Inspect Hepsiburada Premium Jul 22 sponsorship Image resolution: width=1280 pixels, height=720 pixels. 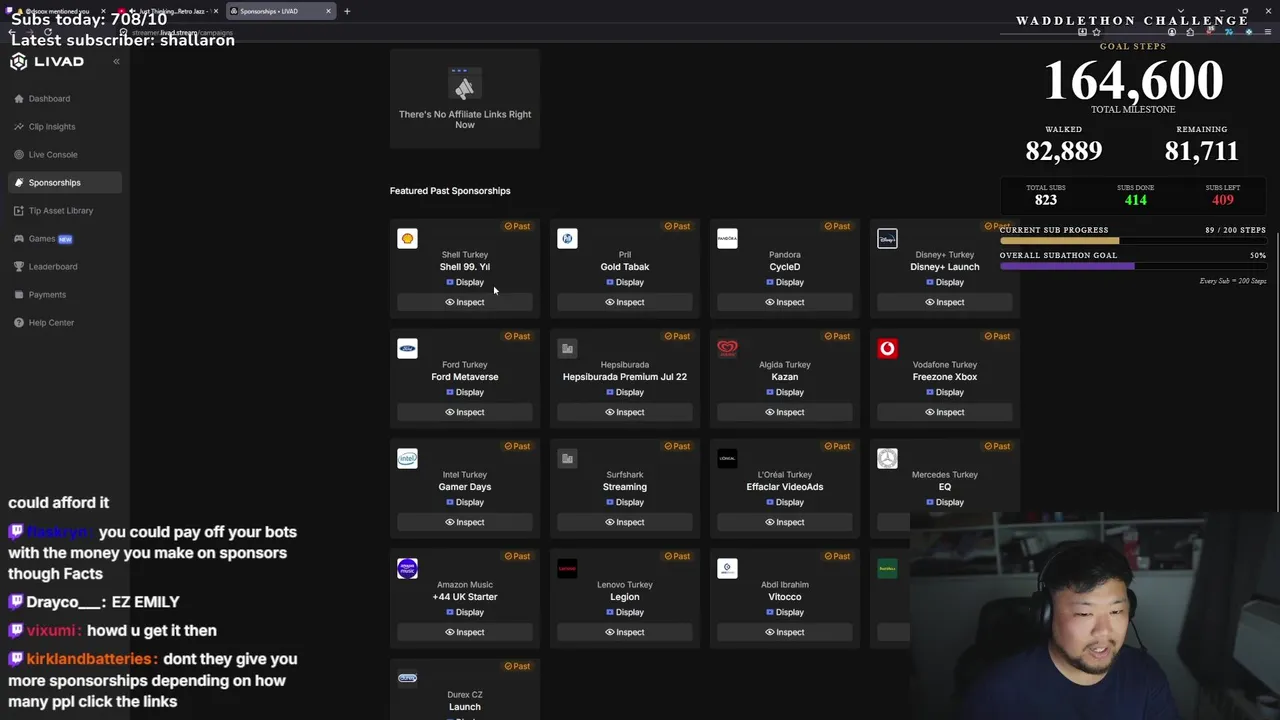625,412
